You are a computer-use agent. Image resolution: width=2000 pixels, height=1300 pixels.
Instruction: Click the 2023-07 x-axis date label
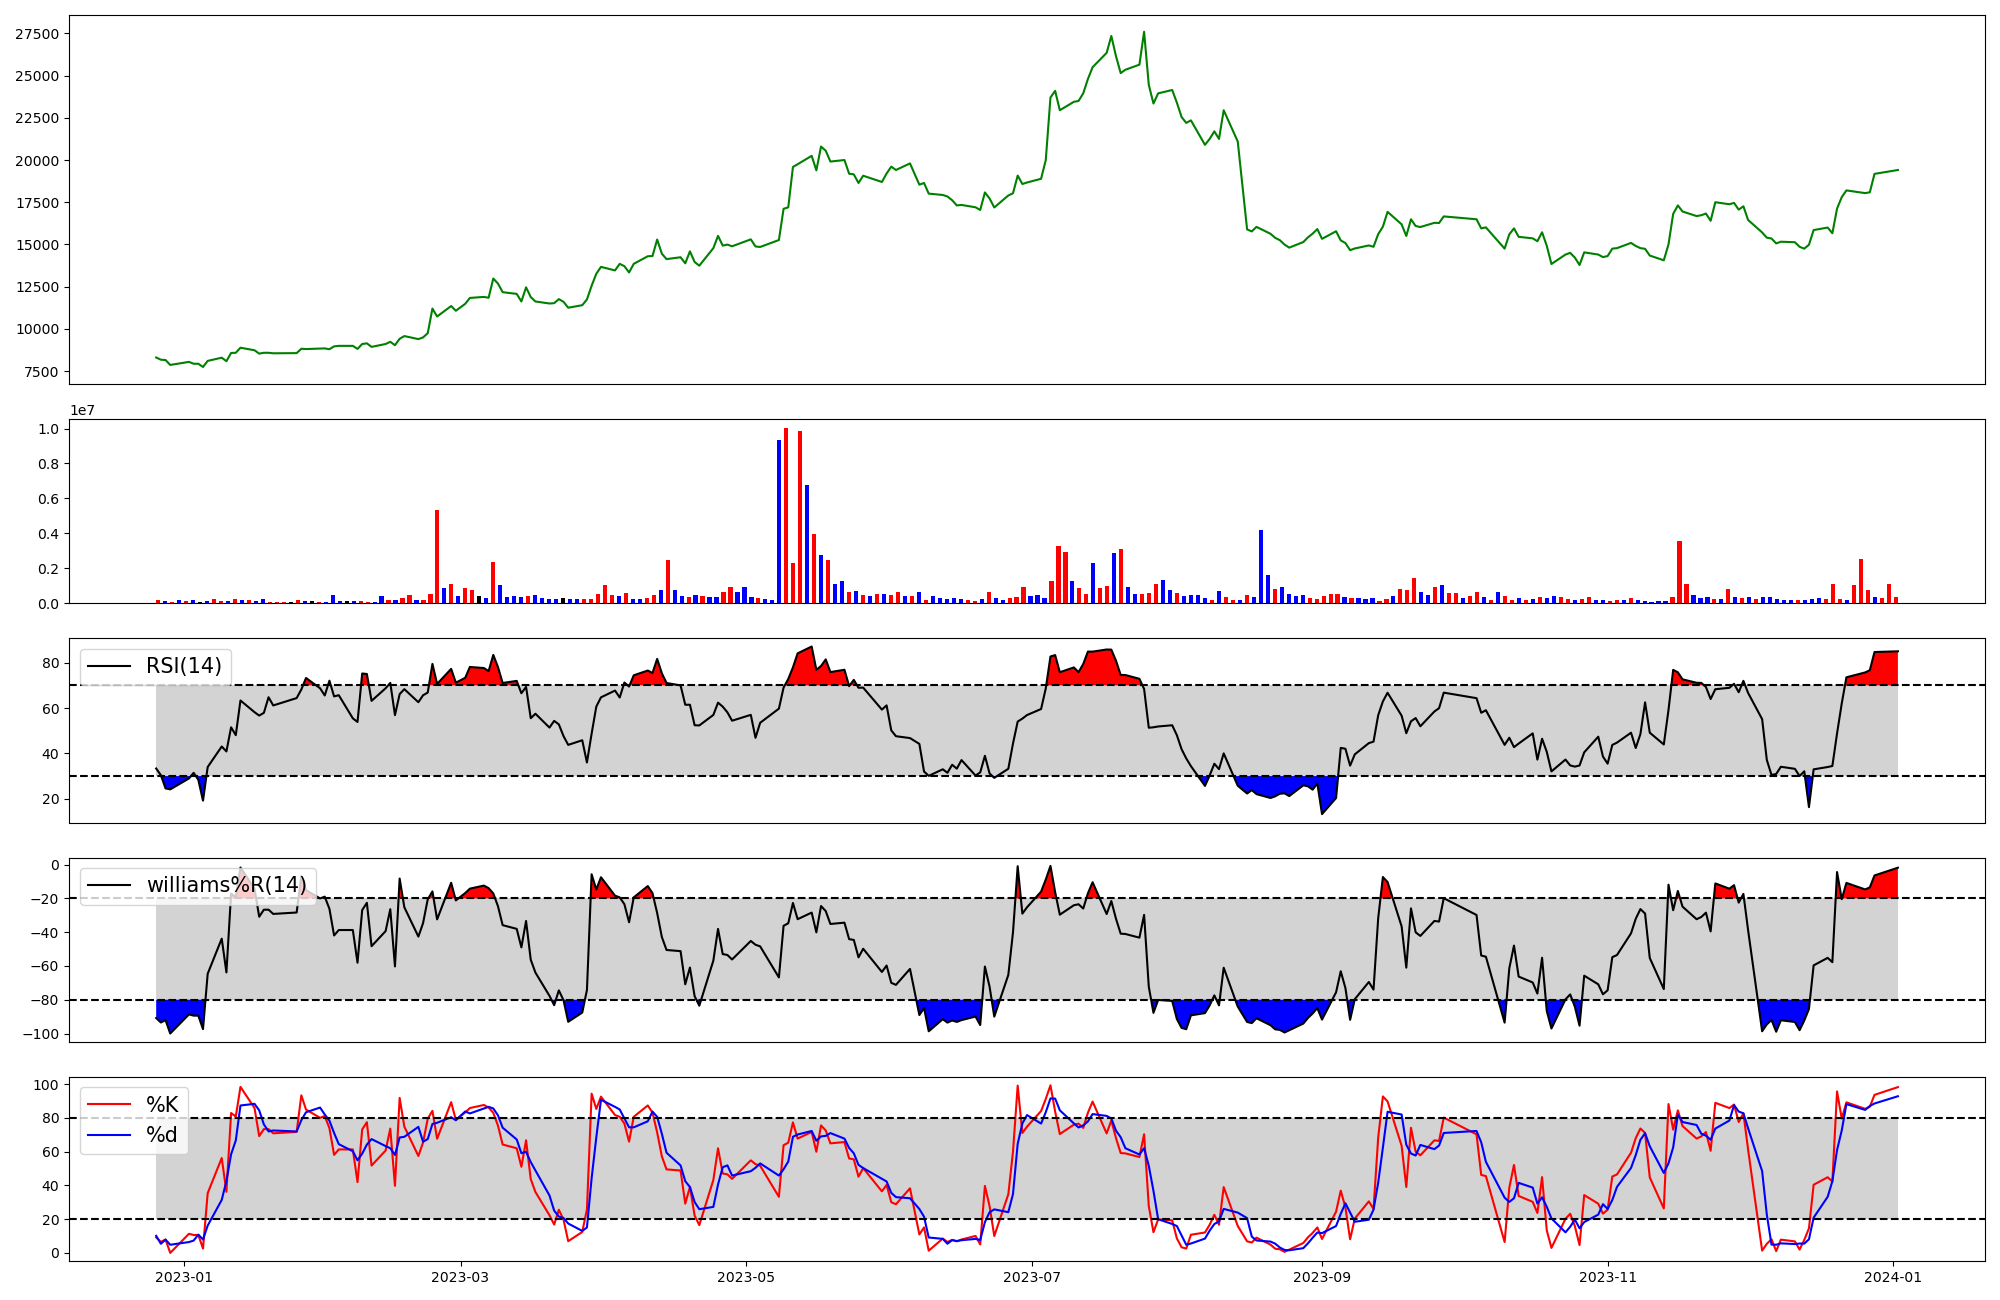point(1031,1277)
